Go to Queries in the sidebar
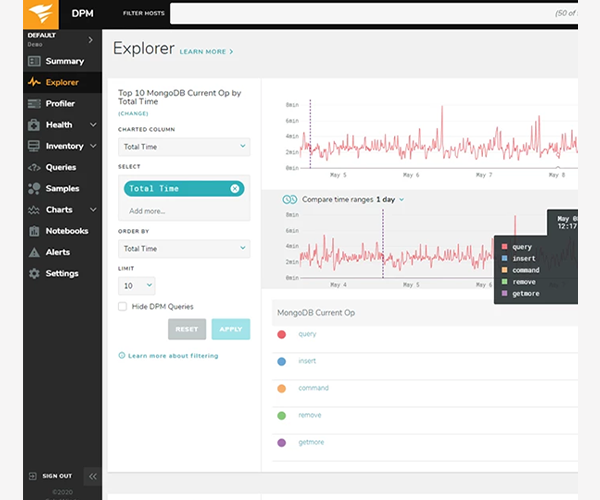Screen dimensions: 600x500 pyautogui.click(x=62, y=168)
